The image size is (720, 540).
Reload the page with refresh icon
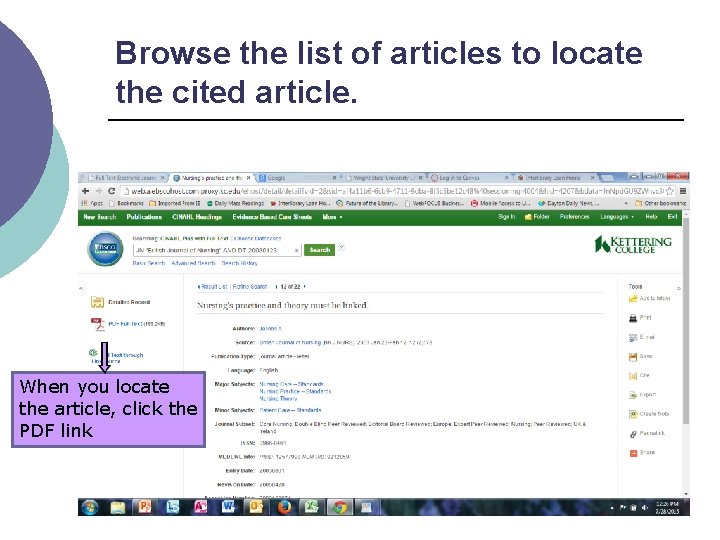pos(112,191)
